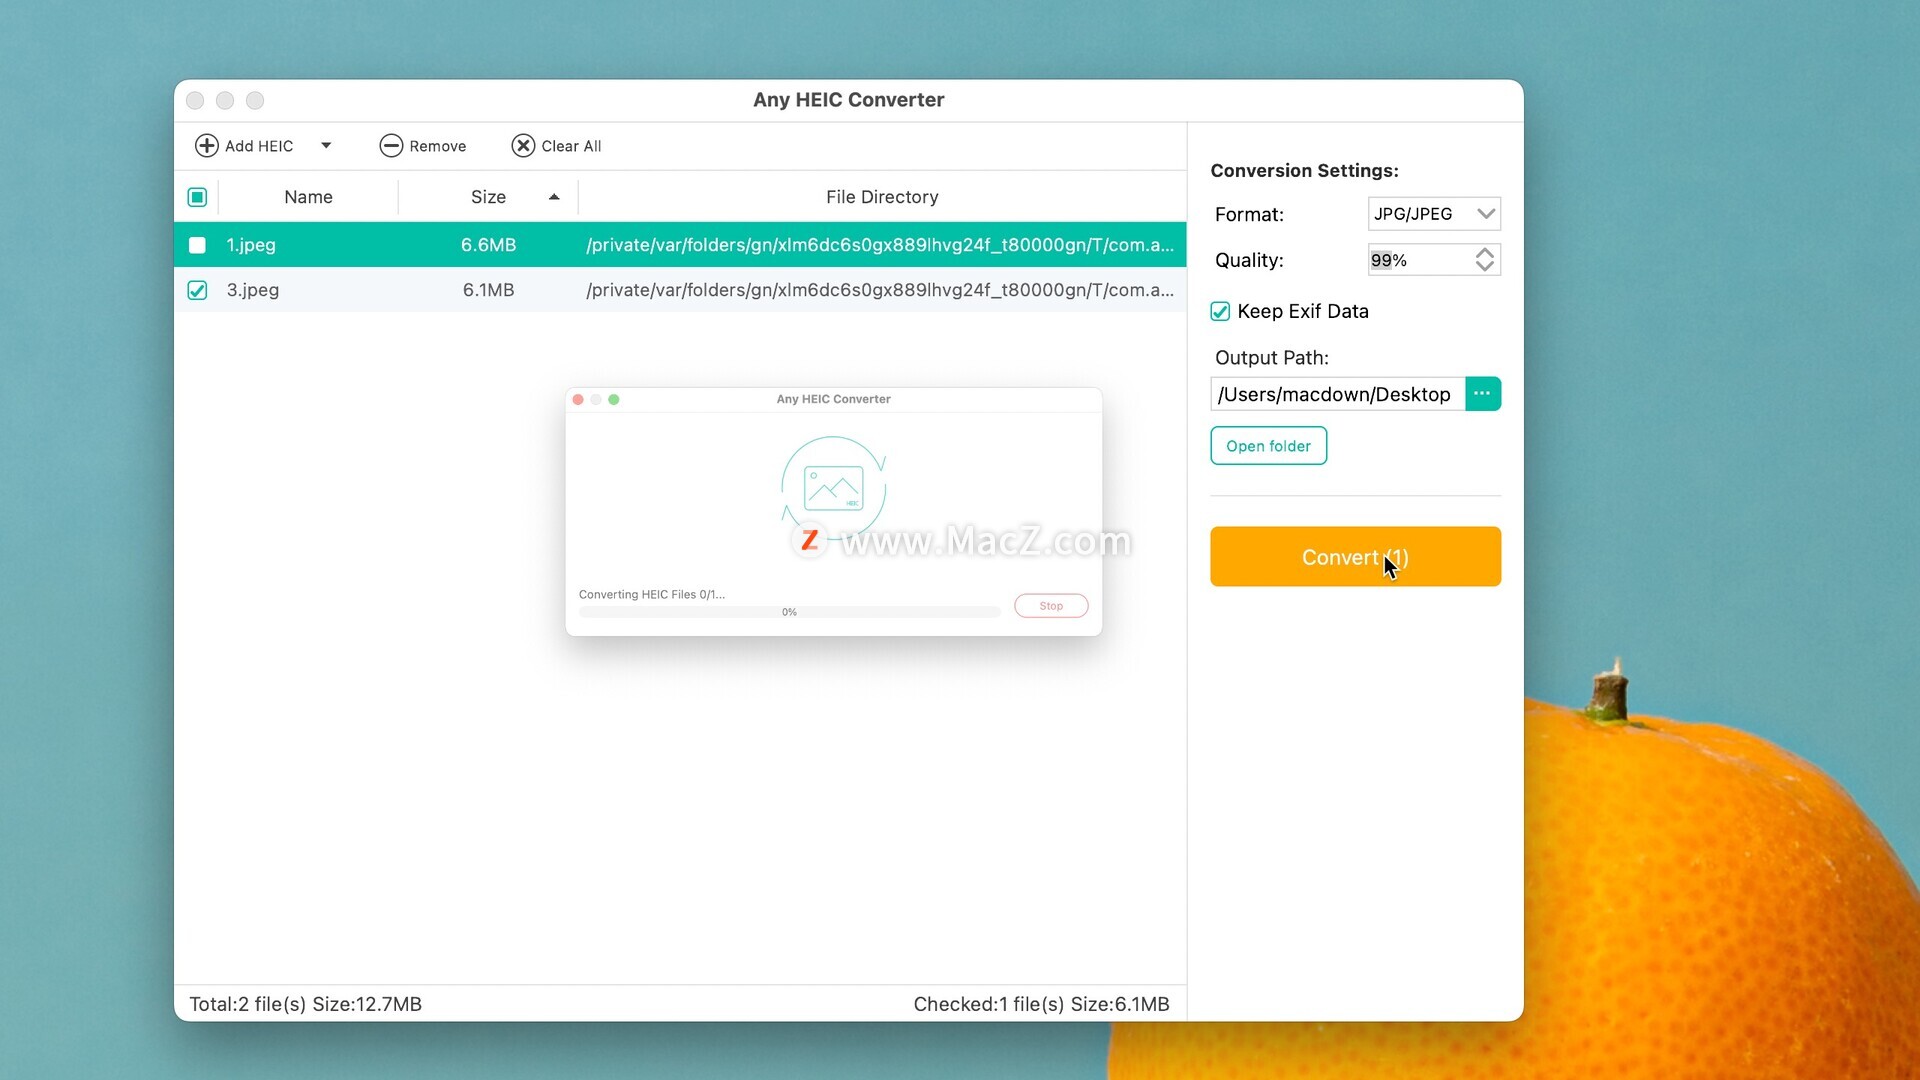1920x1080 pixels.
Task: Click Stop in the conversion dialog
Action: [x=1051, y=606]
